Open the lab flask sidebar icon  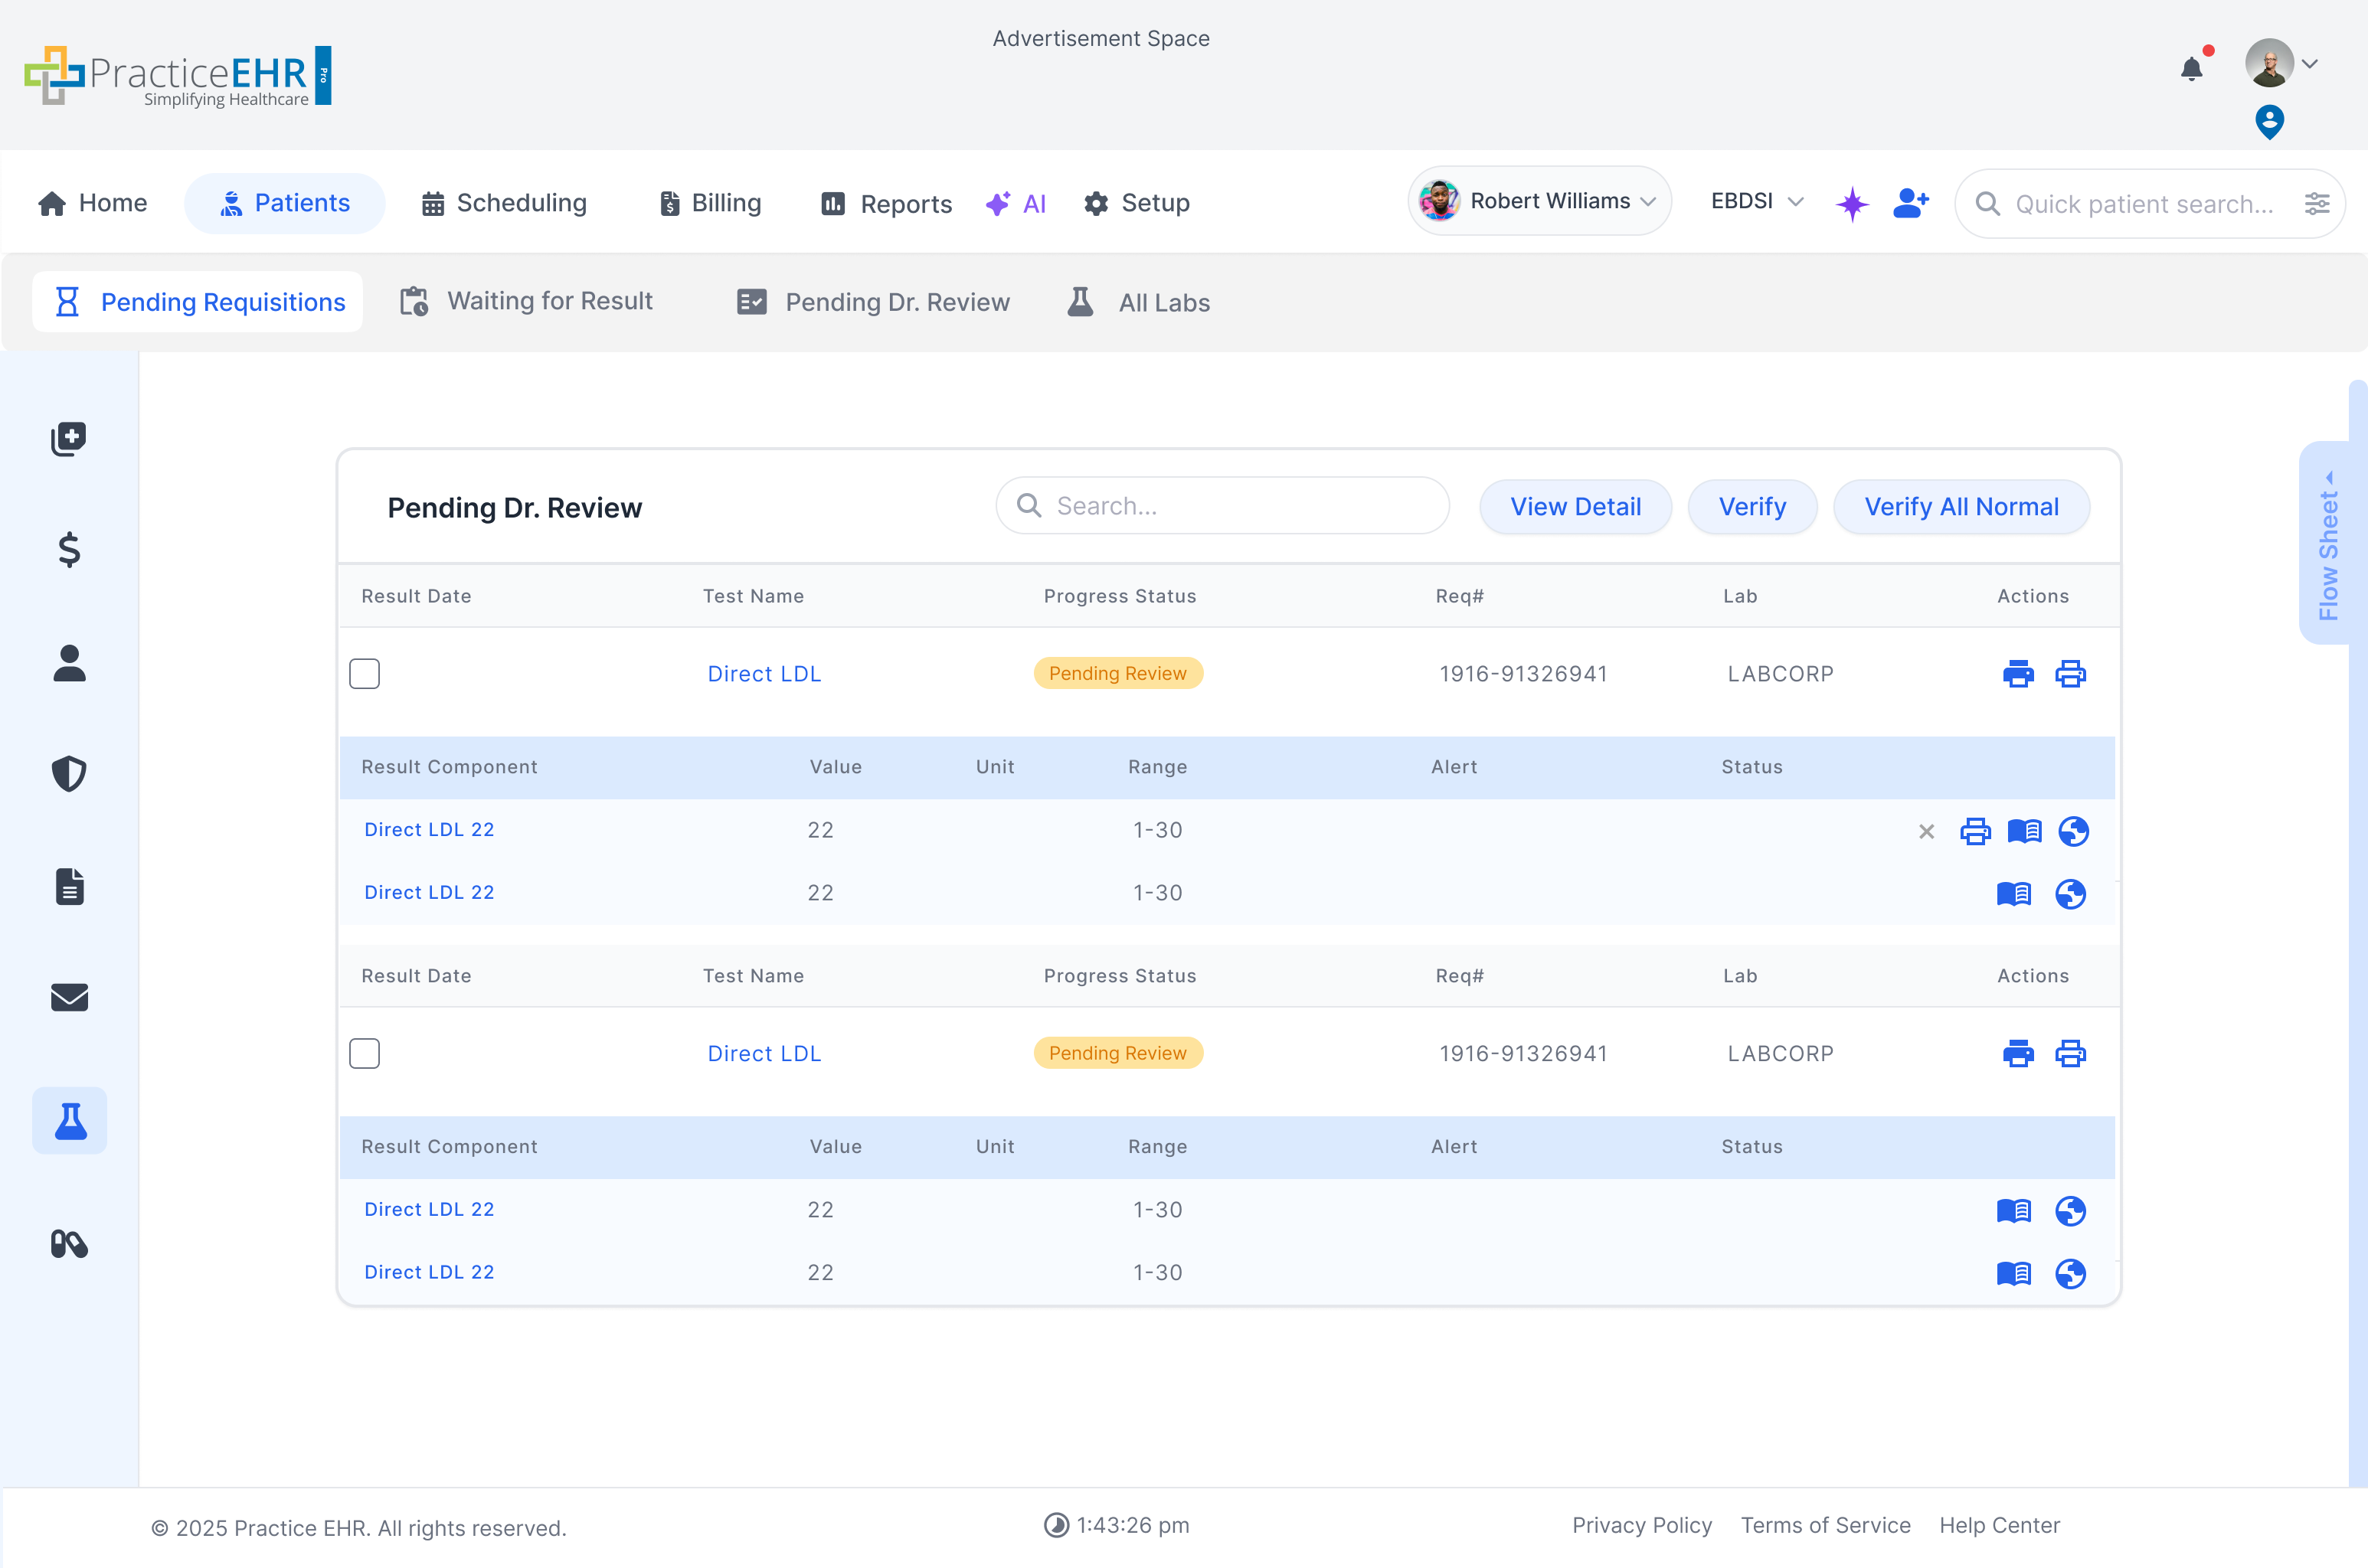tap(69, 1121)
